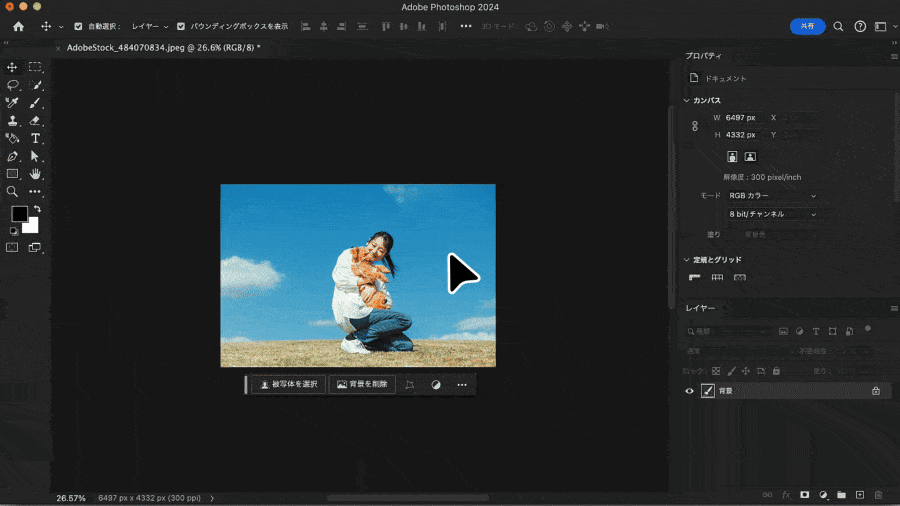
Task: Toggle the rulers display icon
Action: click(x=695, y=278)
